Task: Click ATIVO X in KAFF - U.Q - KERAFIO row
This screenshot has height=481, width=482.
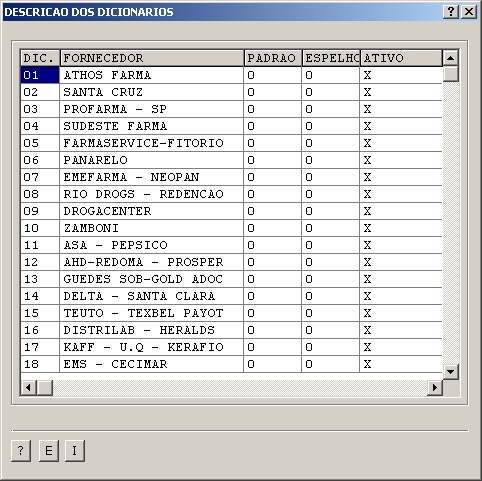Action: tap(401, 347)
